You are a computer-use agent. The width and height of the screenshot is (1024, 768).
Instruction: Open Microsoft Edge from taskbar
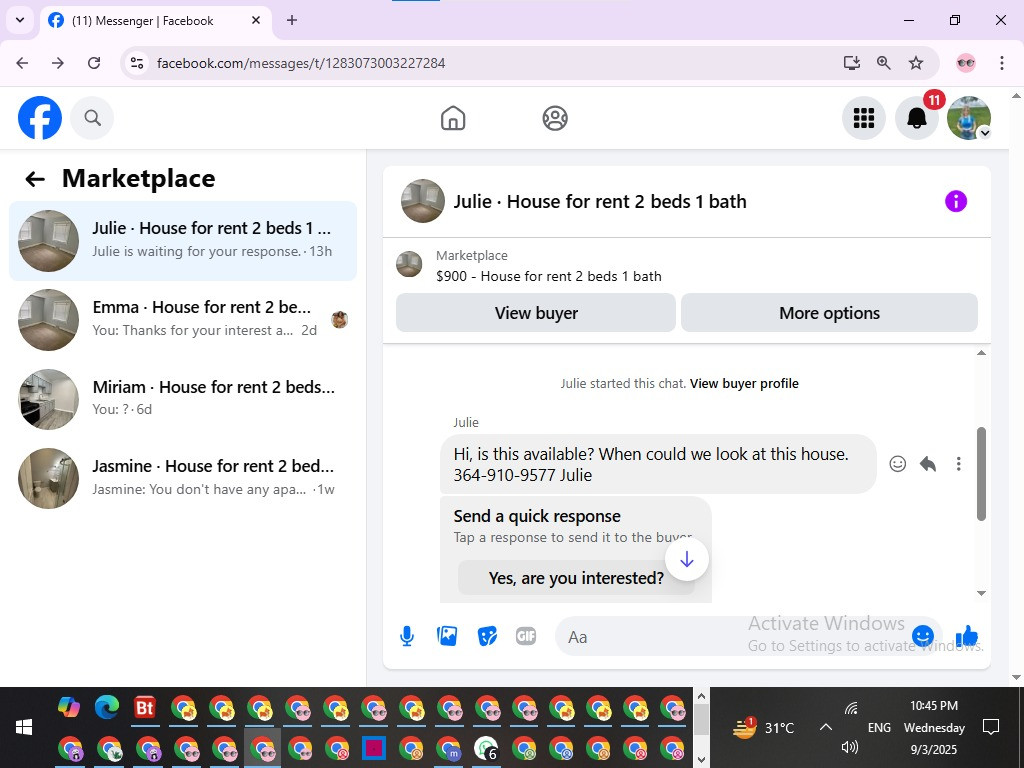(107, 707)
